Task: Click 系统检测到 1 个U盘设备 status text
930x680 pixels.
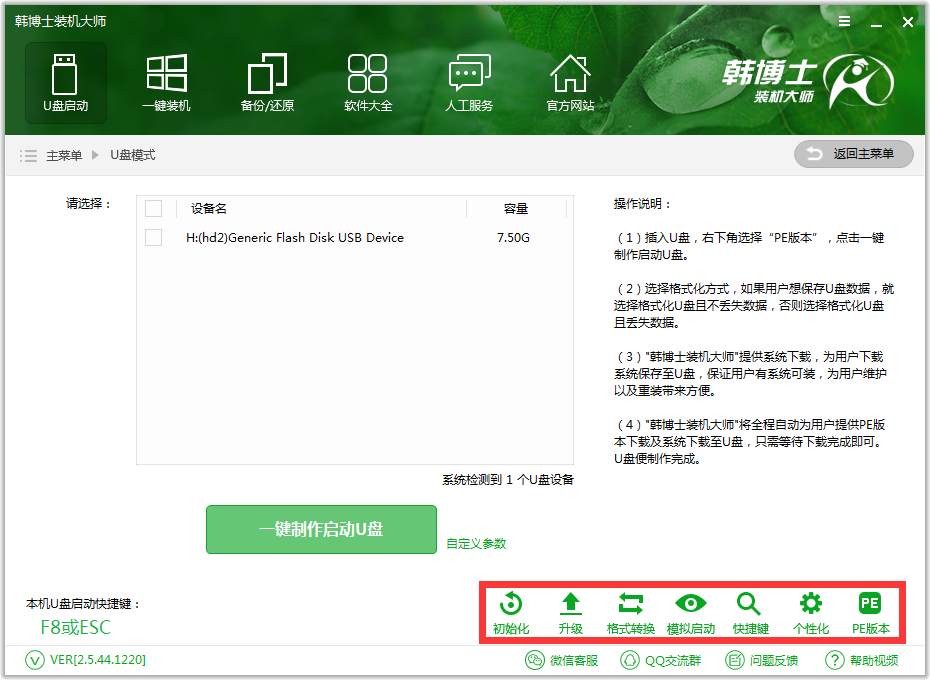Action: 508,479
